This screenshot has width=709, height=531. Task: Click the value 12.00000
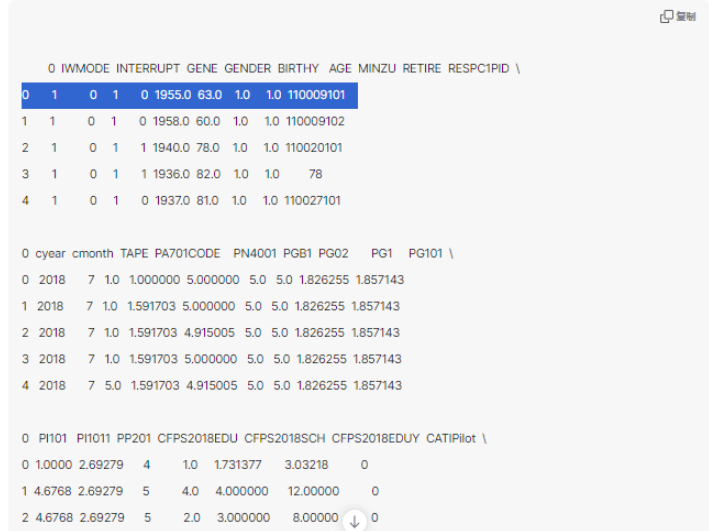[313, 491]
